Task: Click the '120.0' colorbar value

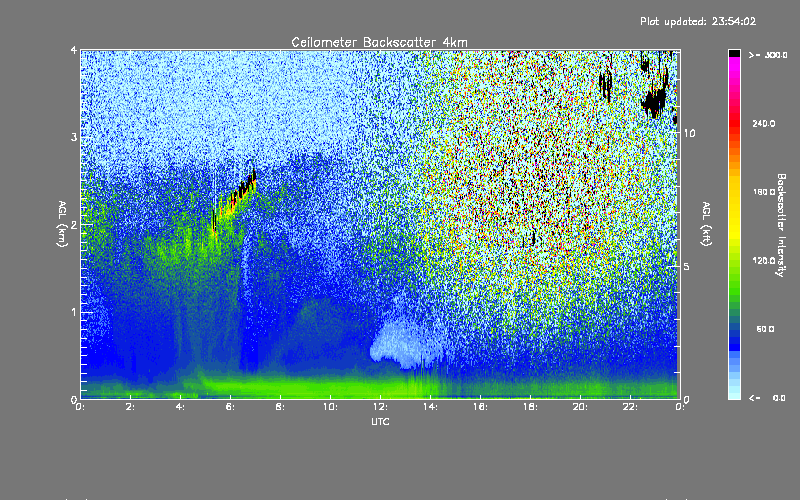Action: [x=764, y=261]
